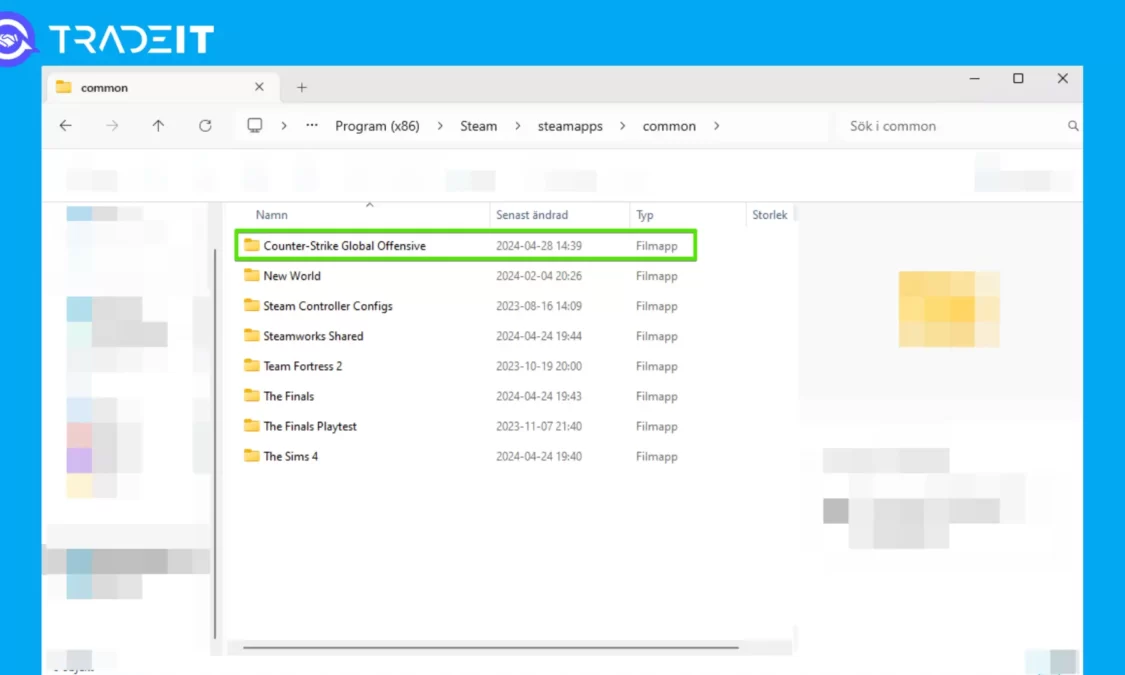Go back using the back arrow
Image resolution: width=1125 pixels, height=675 pixels.
point(65,126)
